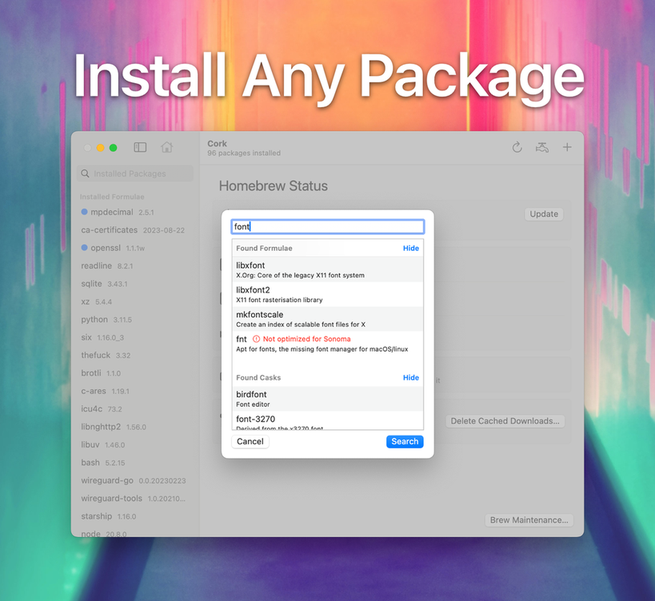Toggle the sidebar icon in Cork toolbar

tap(140, 147)
